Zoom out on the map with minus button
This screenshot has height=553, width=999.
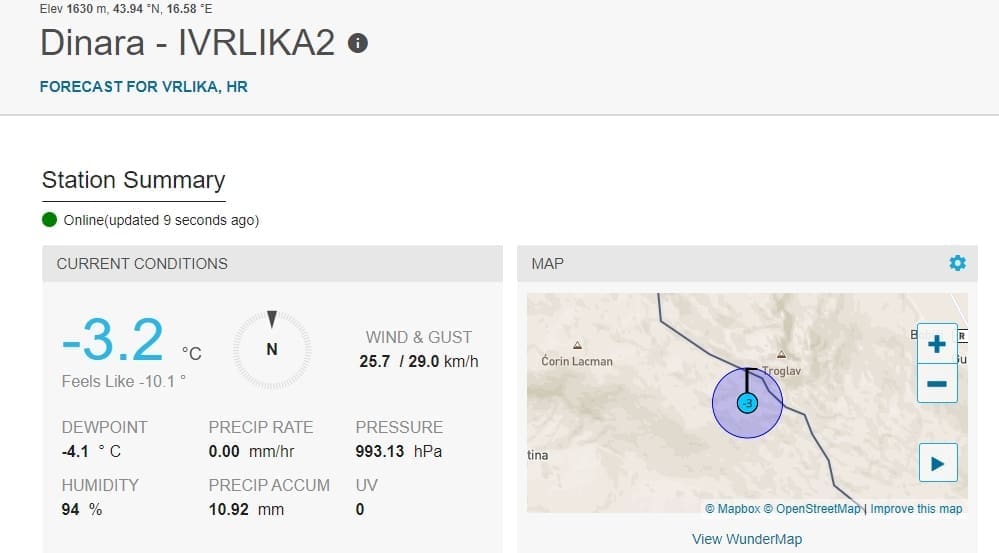(x=937, y=383)
